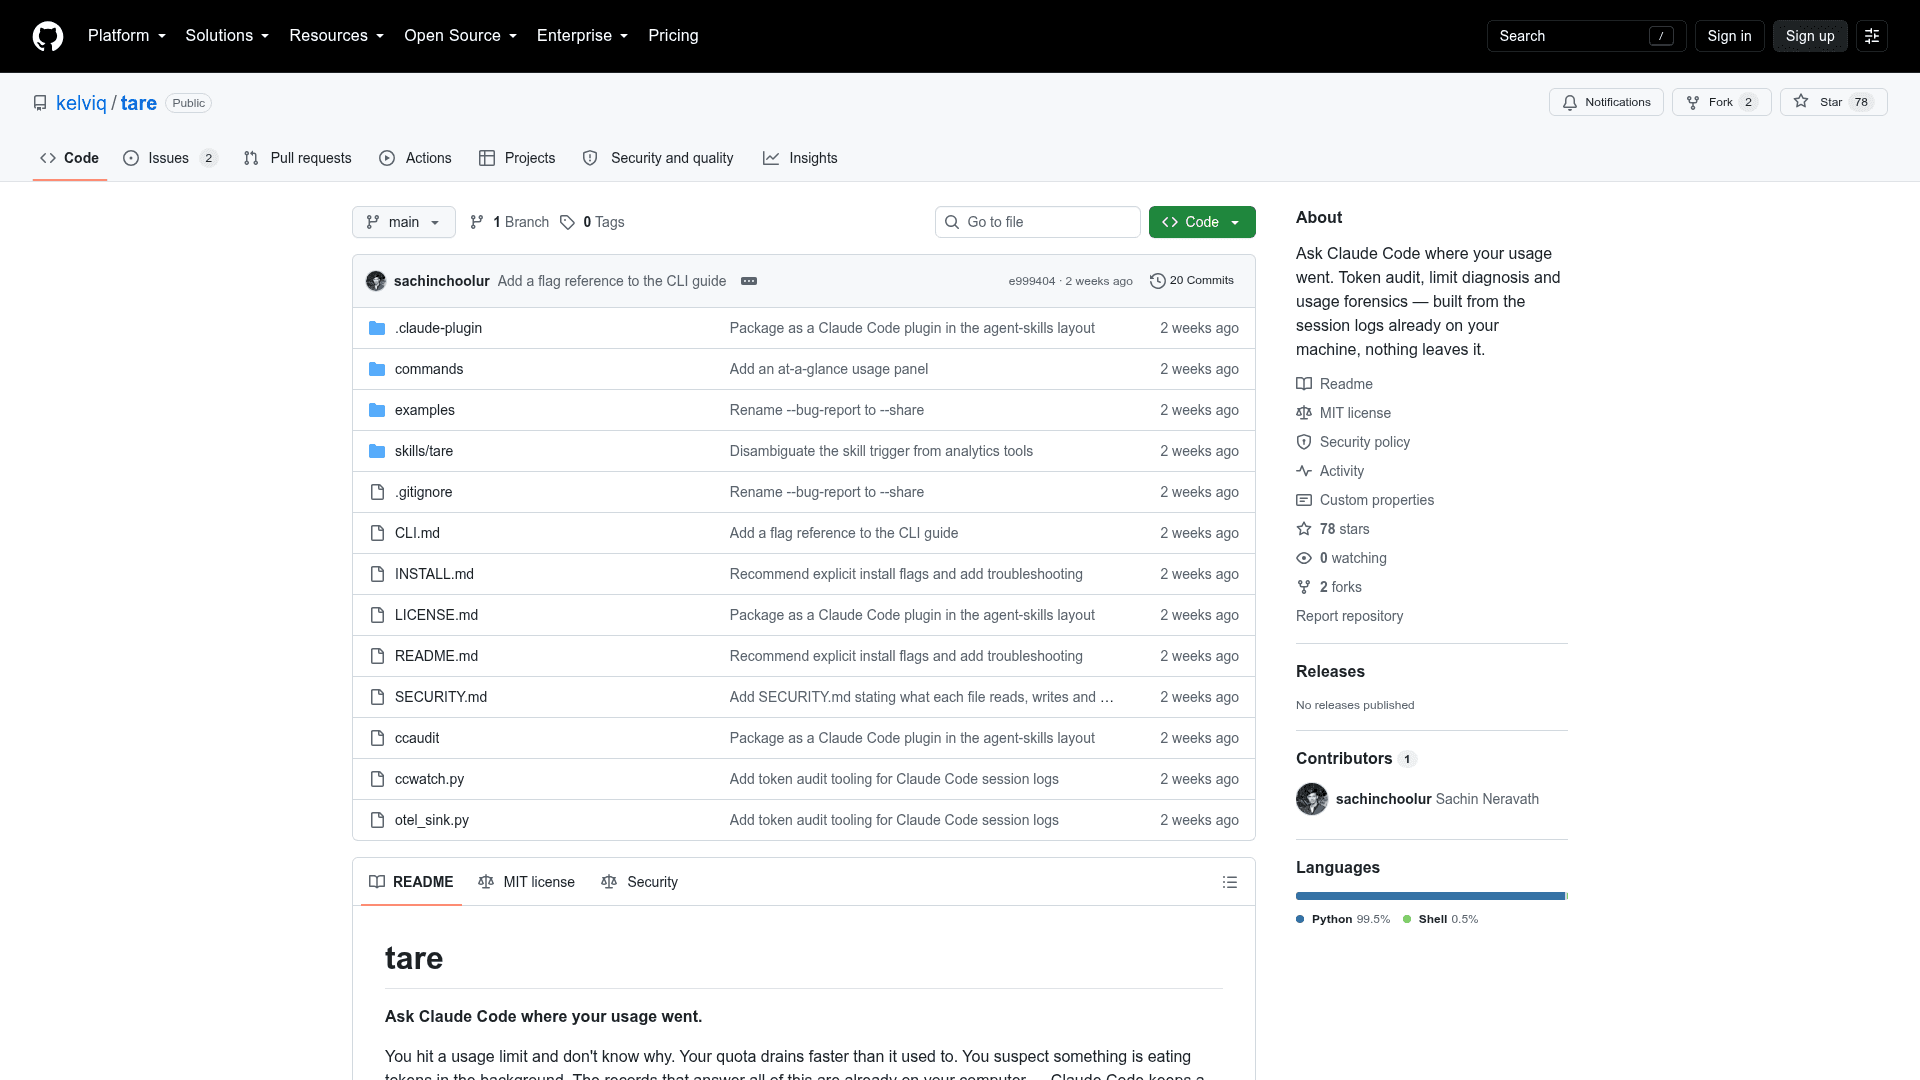Image resolution: width=1920 pixels, height=1080 pixels.
Task: Open the Enterprise dropdown menu
Action: click(x=583, y=36)
